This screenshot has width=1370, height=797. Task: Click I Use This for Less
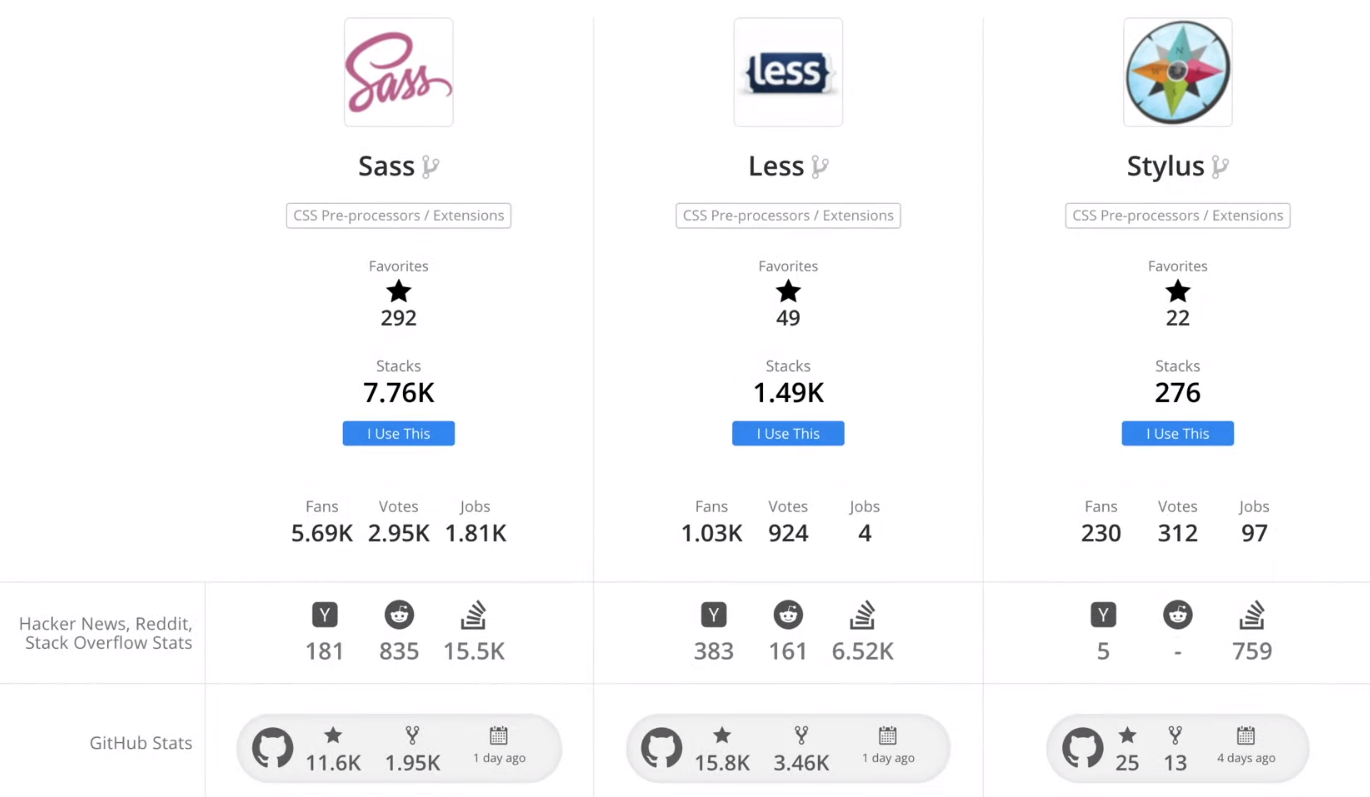tap(788, 433)
